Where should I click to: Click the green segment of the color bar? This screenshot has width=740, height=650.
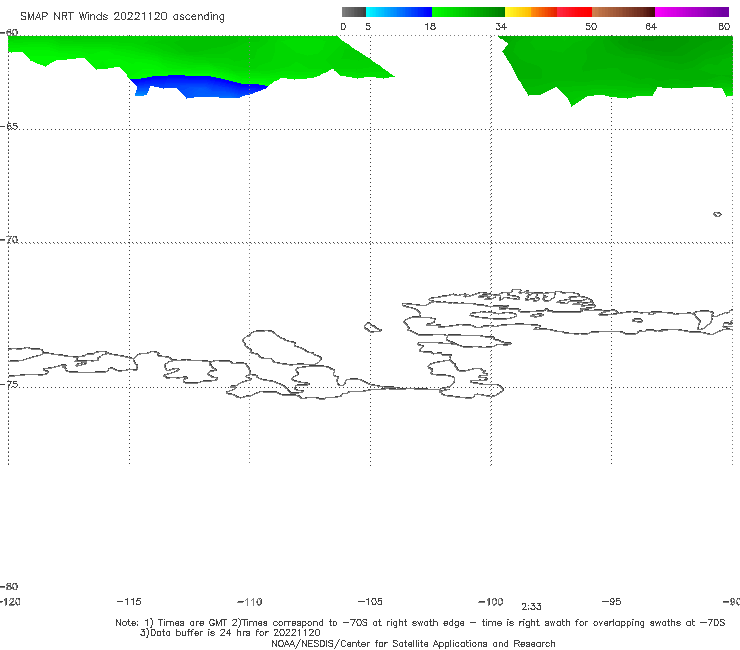click(x=468, y=12)
